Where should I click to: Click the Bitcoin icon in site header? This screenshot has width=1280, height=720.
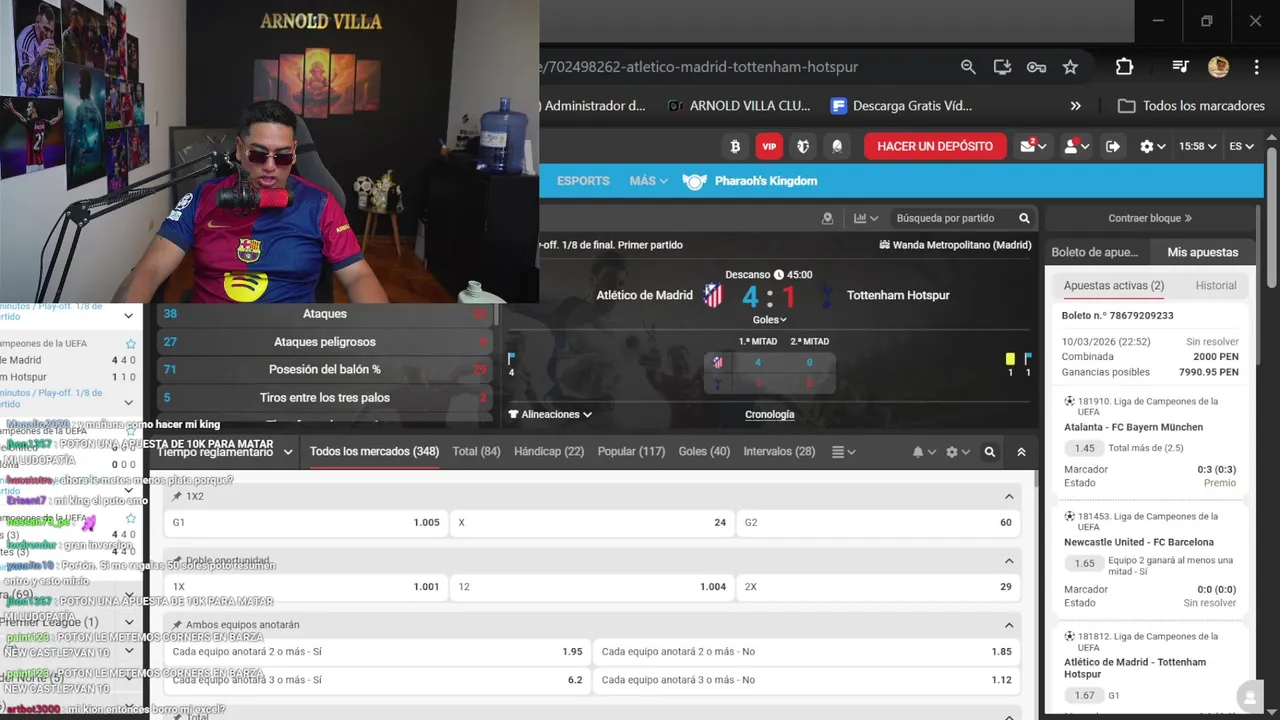click(735, 146)
